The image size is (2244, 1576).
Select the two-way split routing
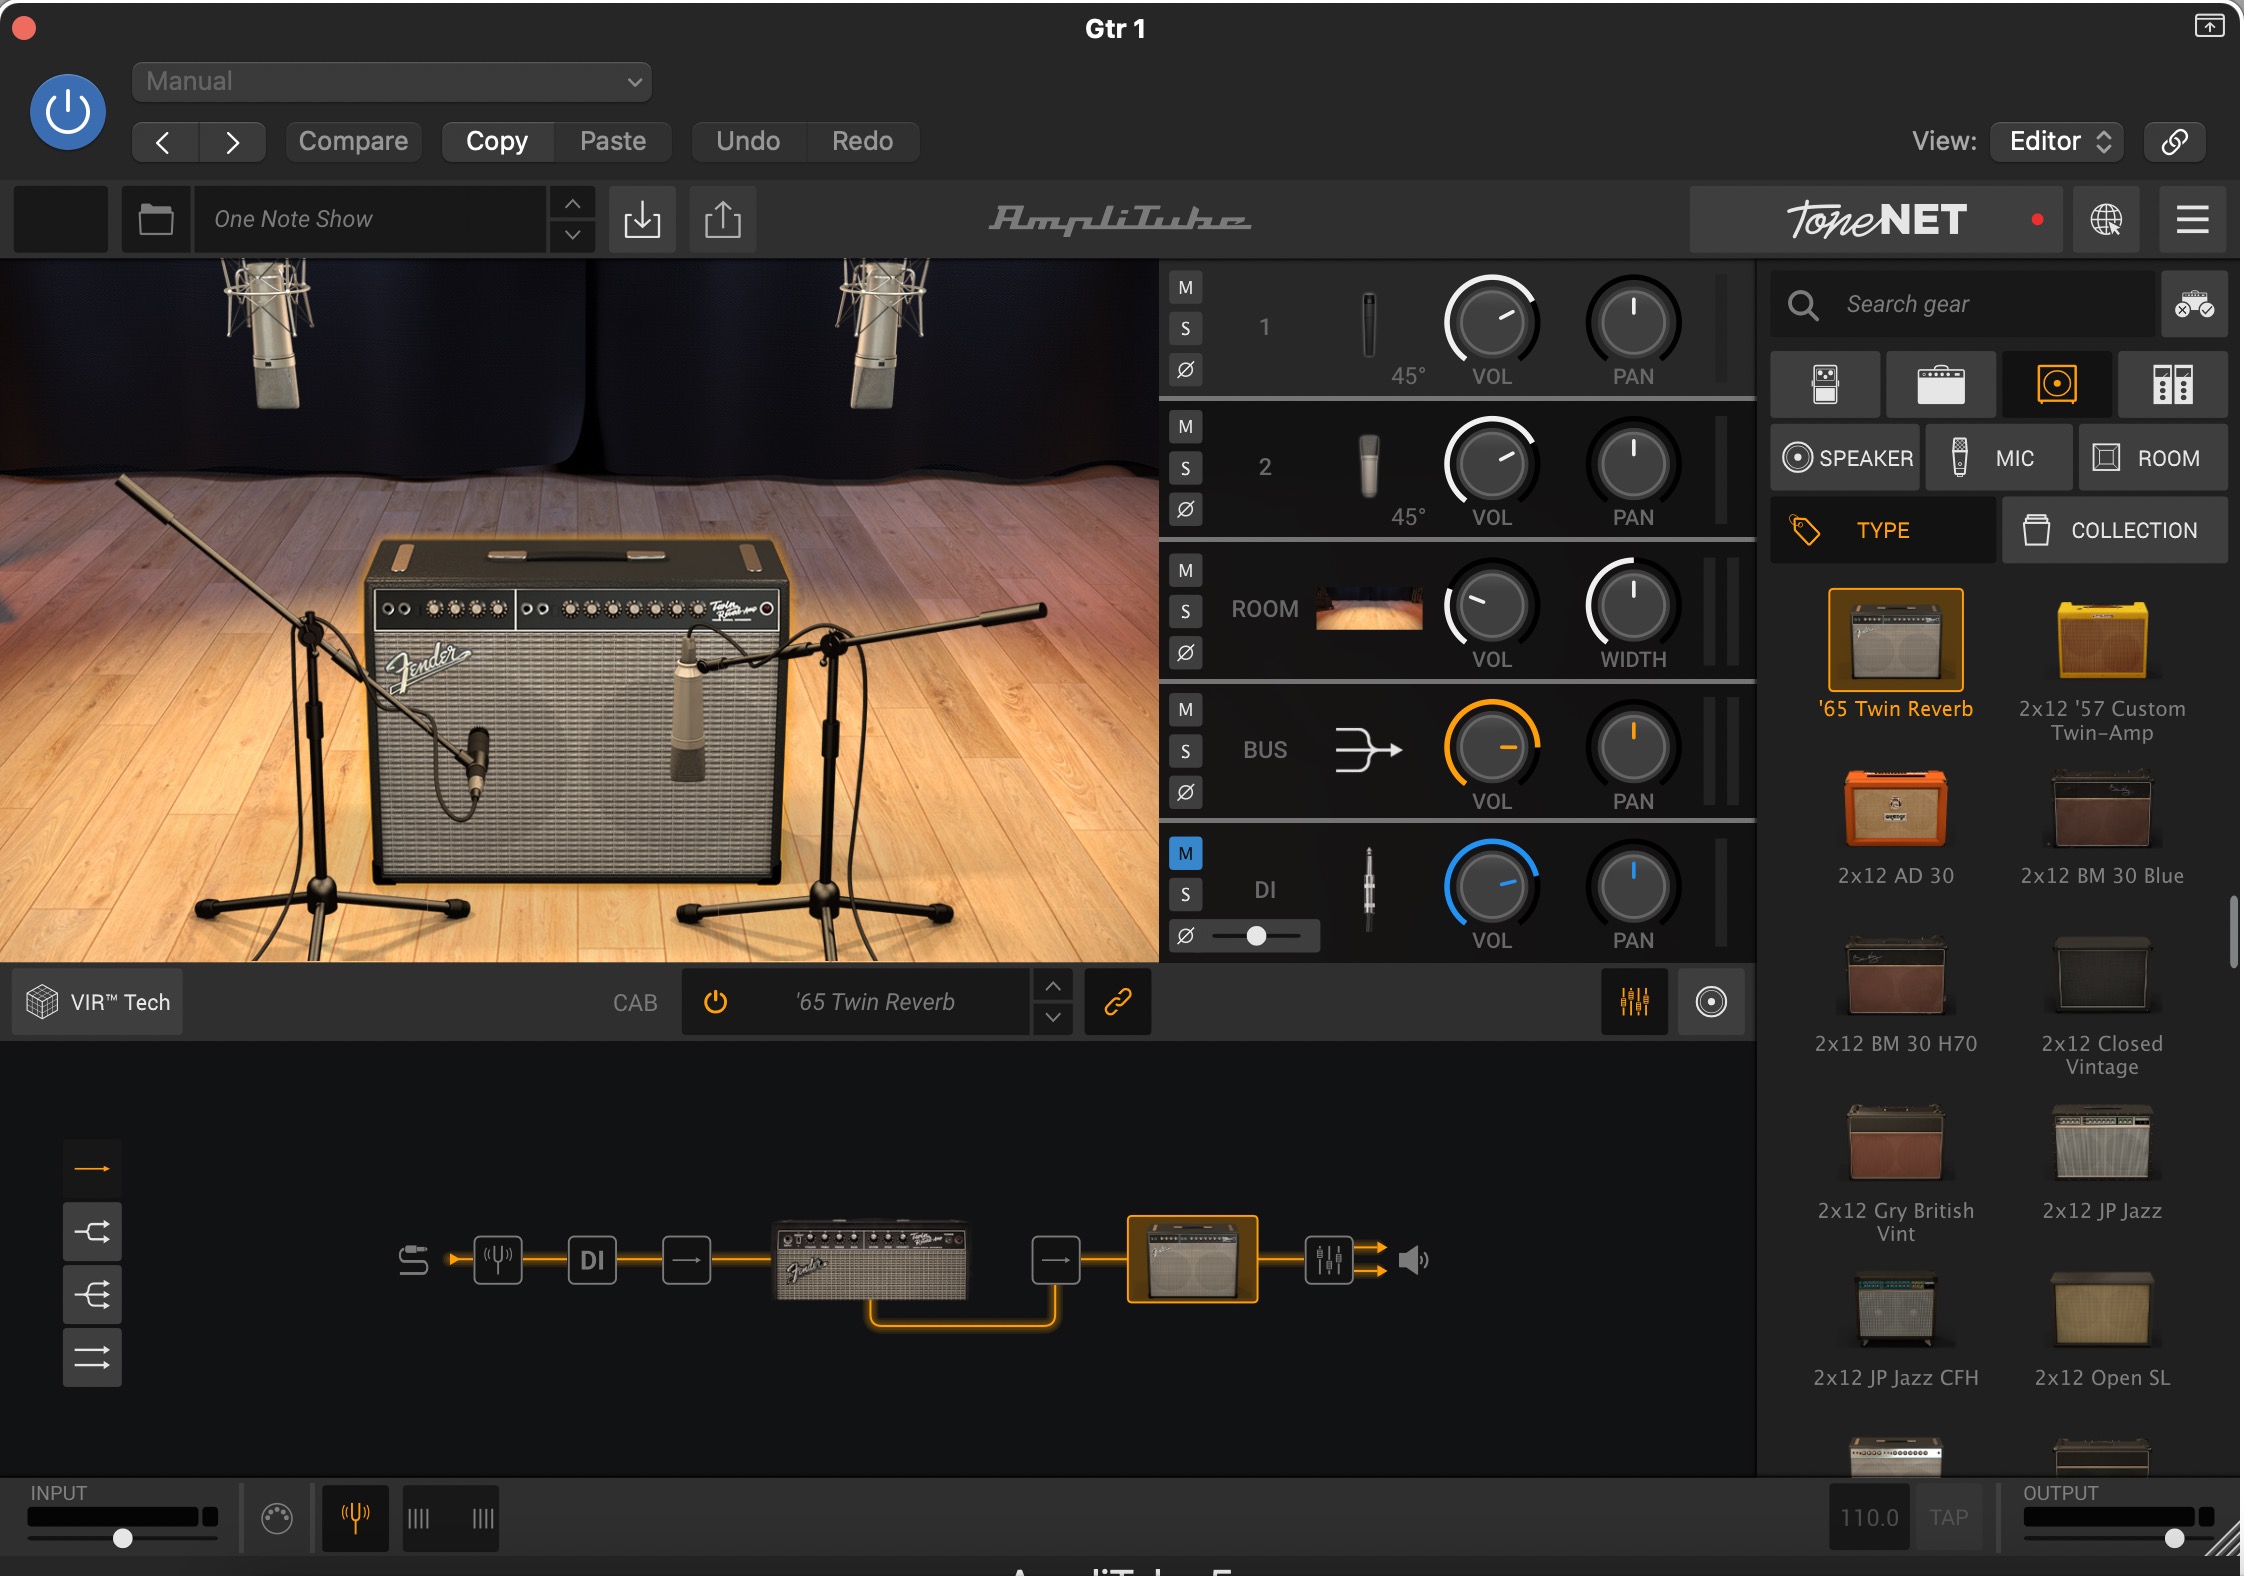(x=92, y=1231)
